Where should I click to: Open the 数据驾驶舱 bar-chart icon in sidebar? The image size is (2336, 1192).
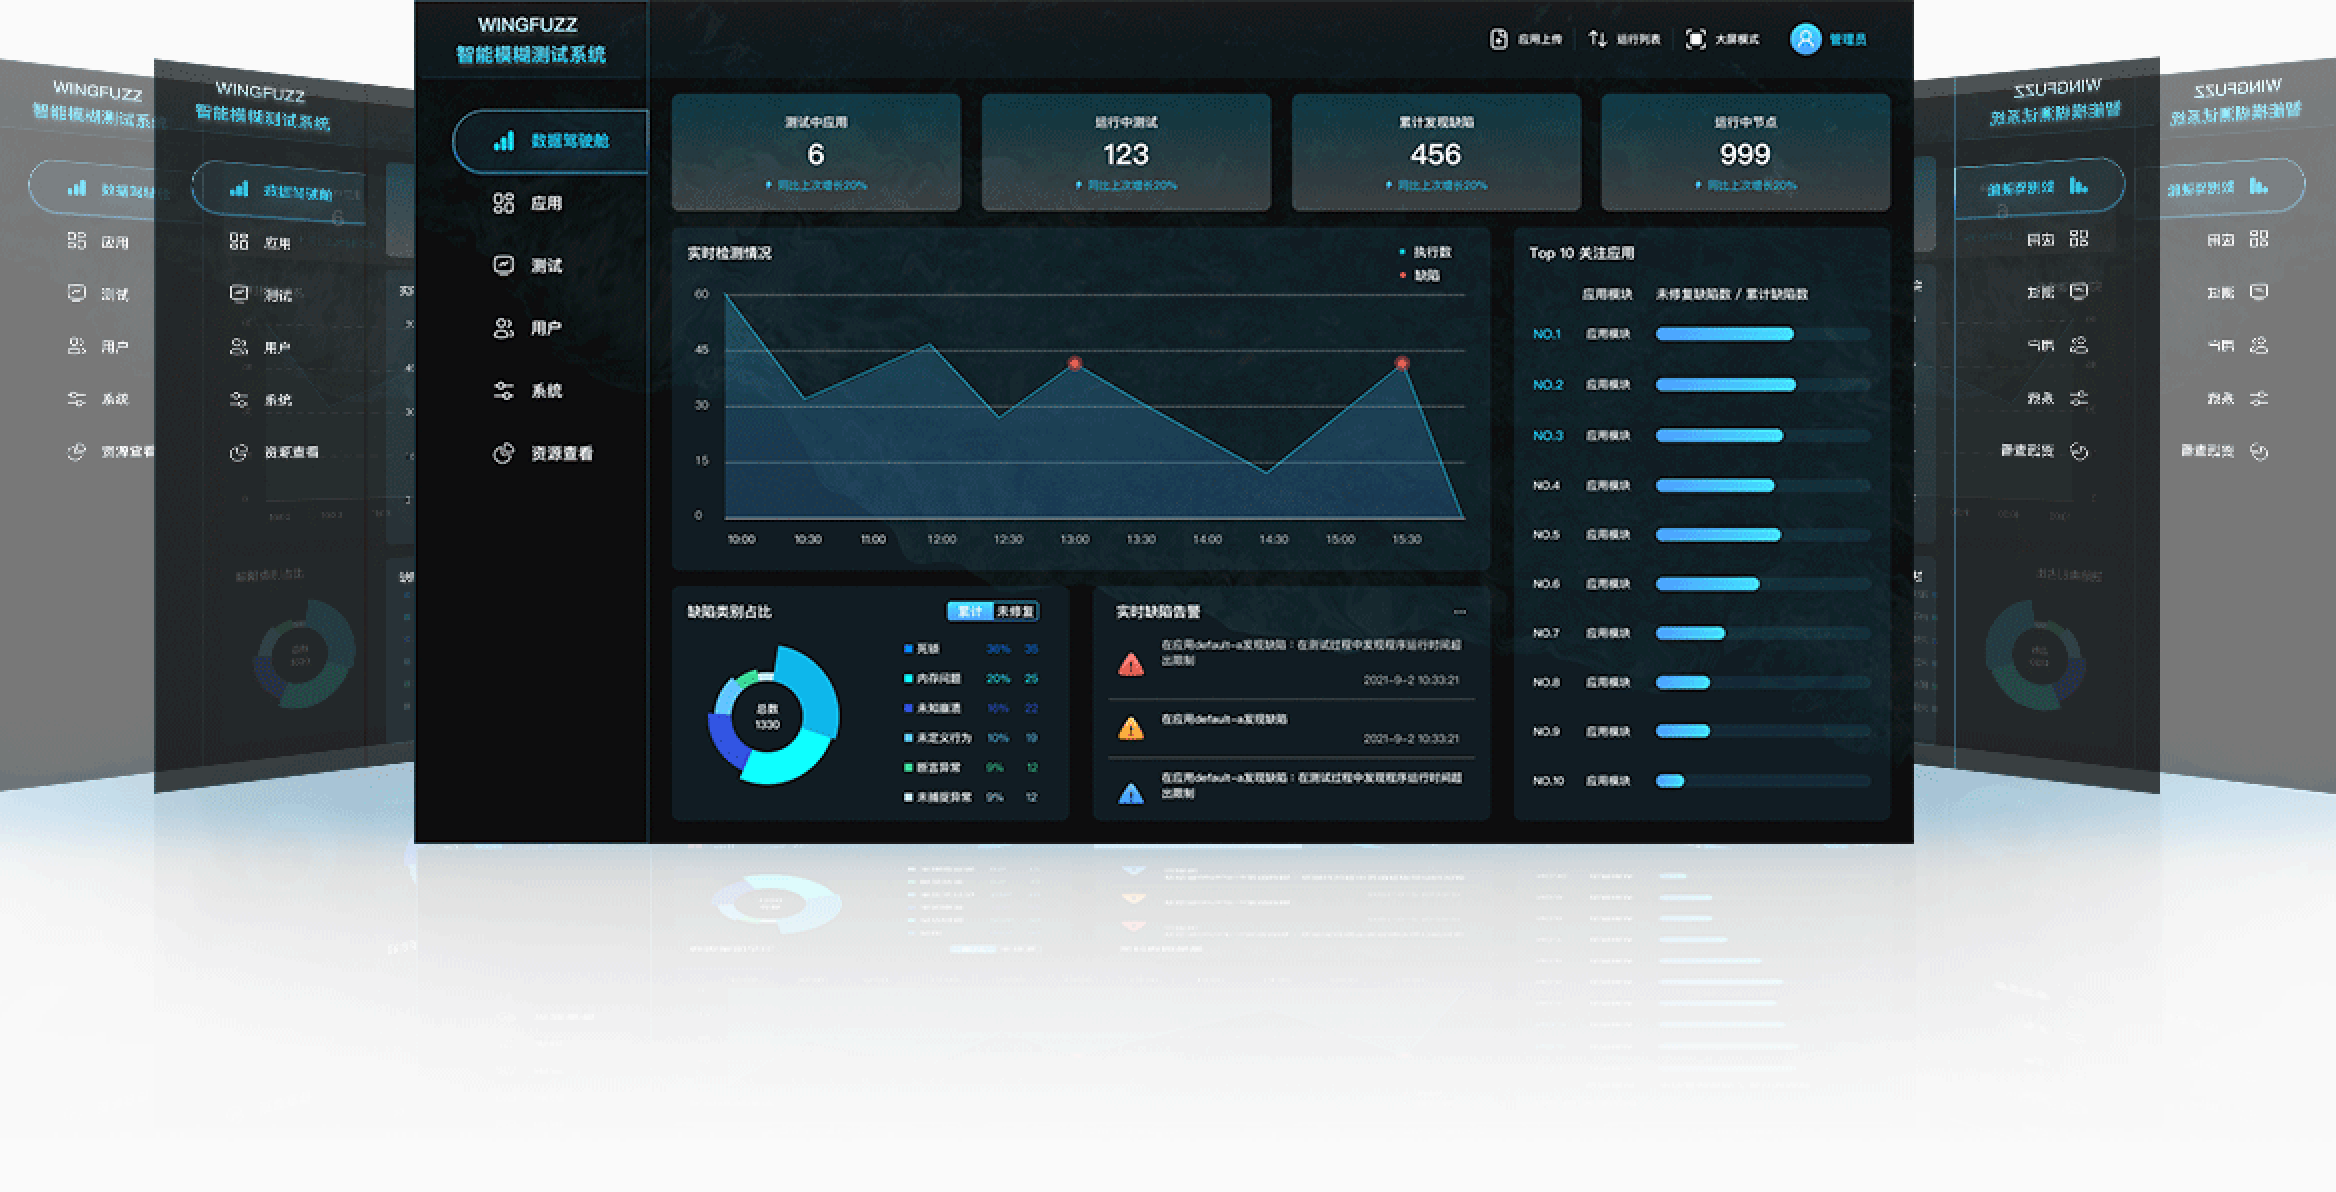click(x=504, y=141)
